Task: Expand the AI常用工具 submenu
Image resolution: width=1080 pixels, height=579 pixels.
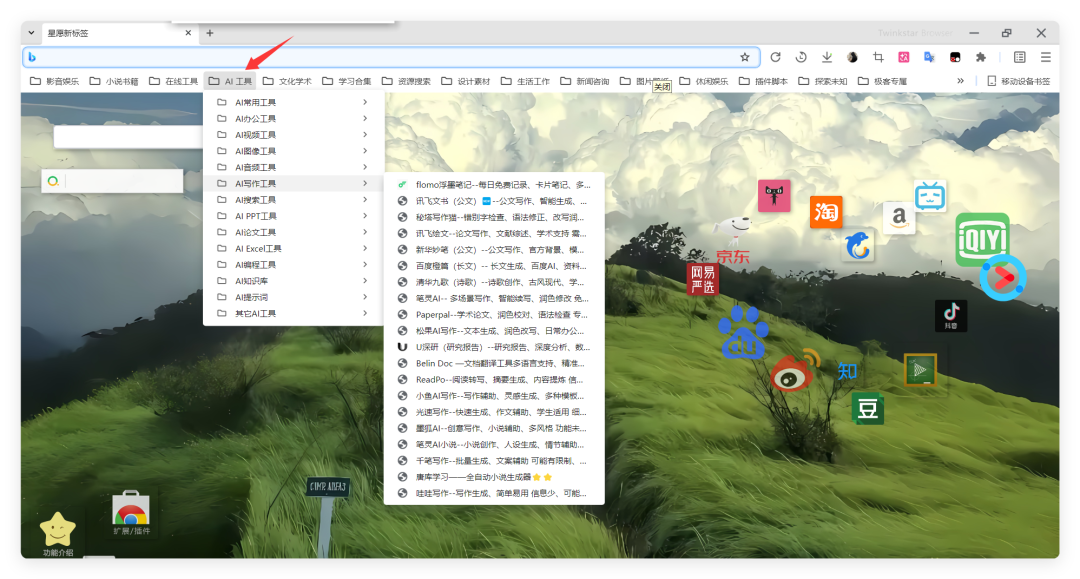Action: 293,102
